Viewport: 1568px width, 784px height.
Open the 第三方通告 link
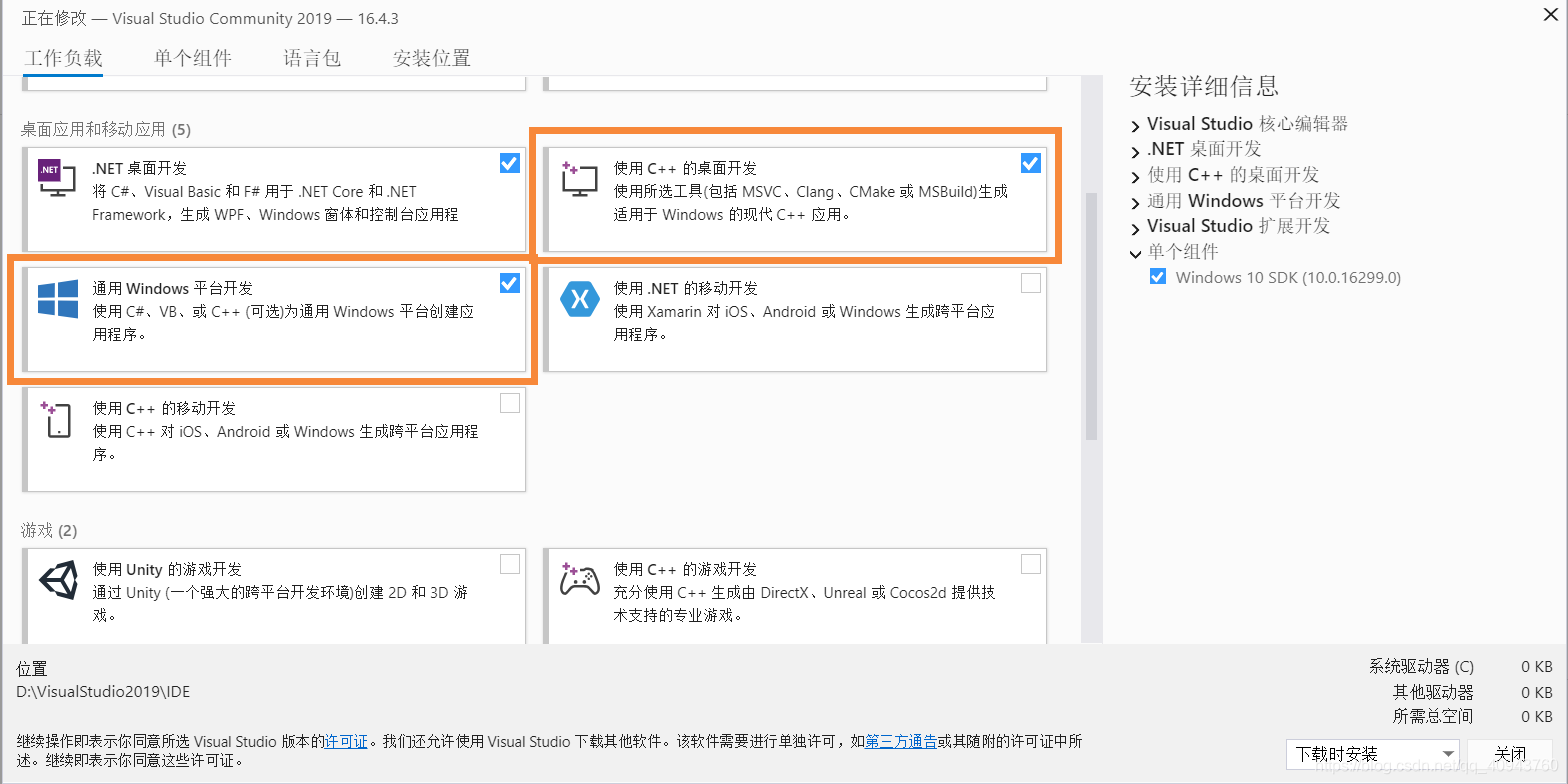pos(901,742)
